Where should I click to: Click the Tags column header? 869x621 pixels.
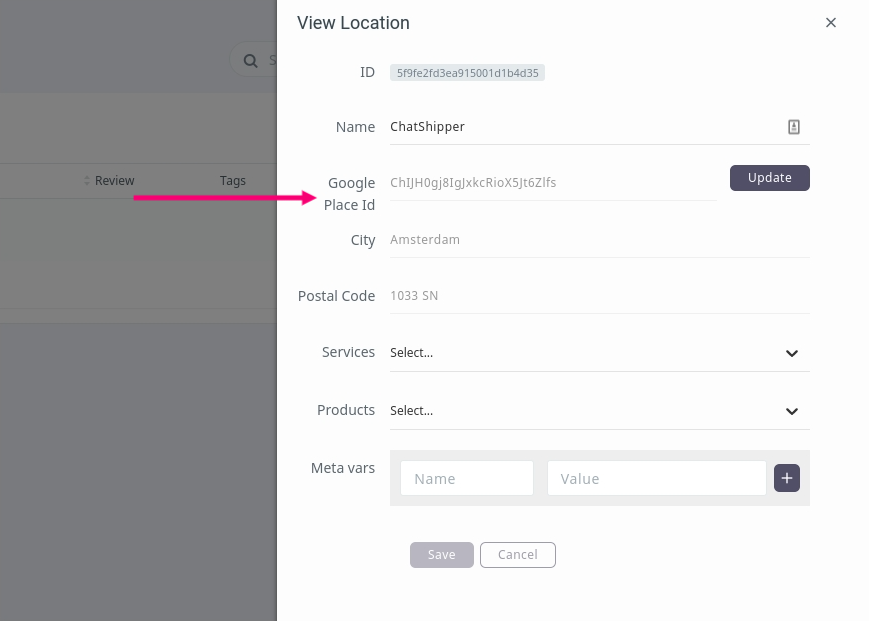(x=232, y=181)
